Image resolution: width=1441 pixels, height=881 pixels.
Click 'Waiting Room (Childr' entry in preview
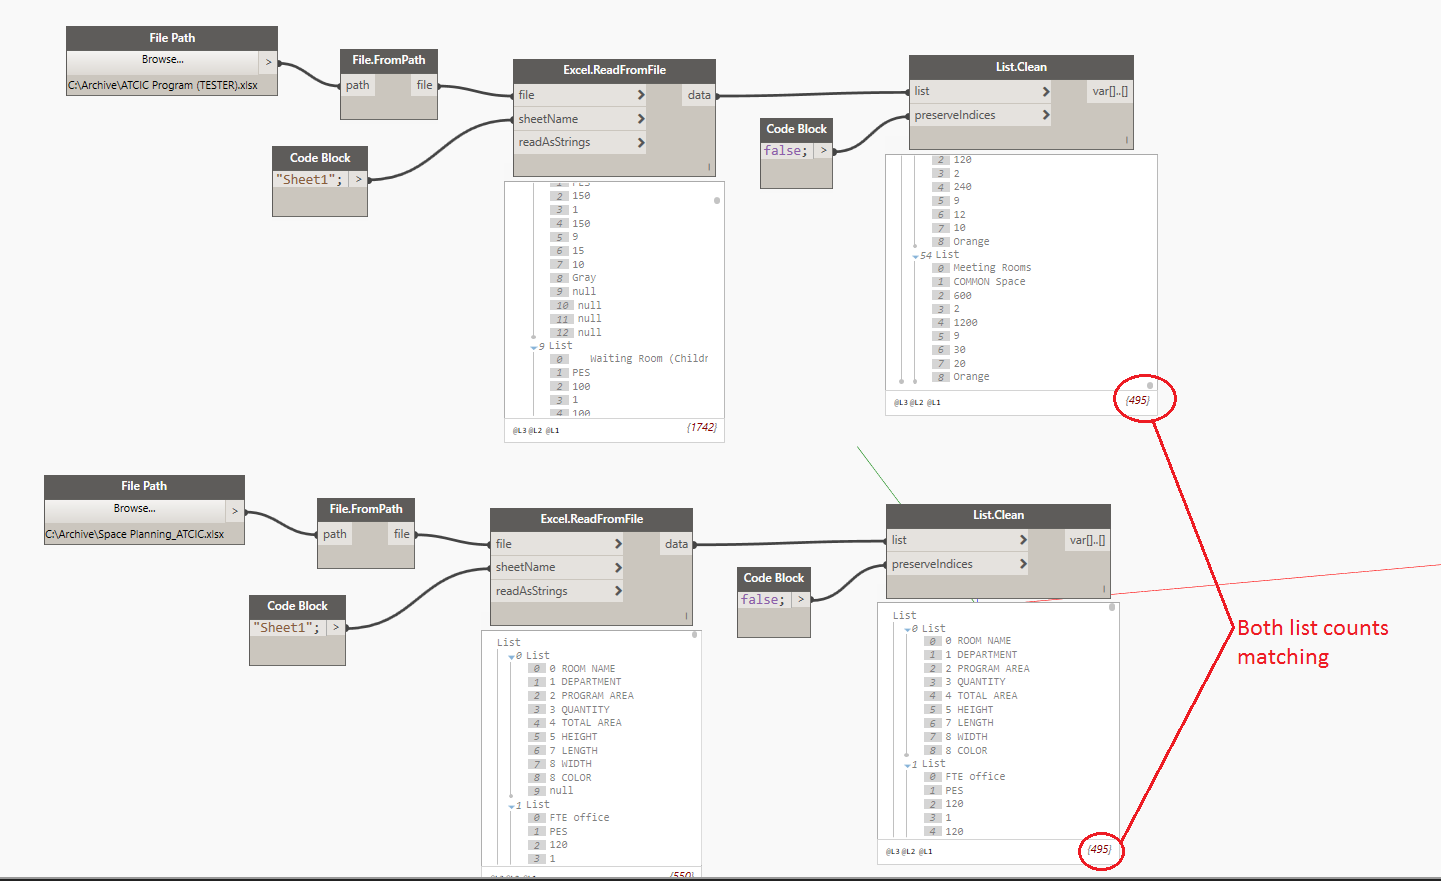click(649, 359)
